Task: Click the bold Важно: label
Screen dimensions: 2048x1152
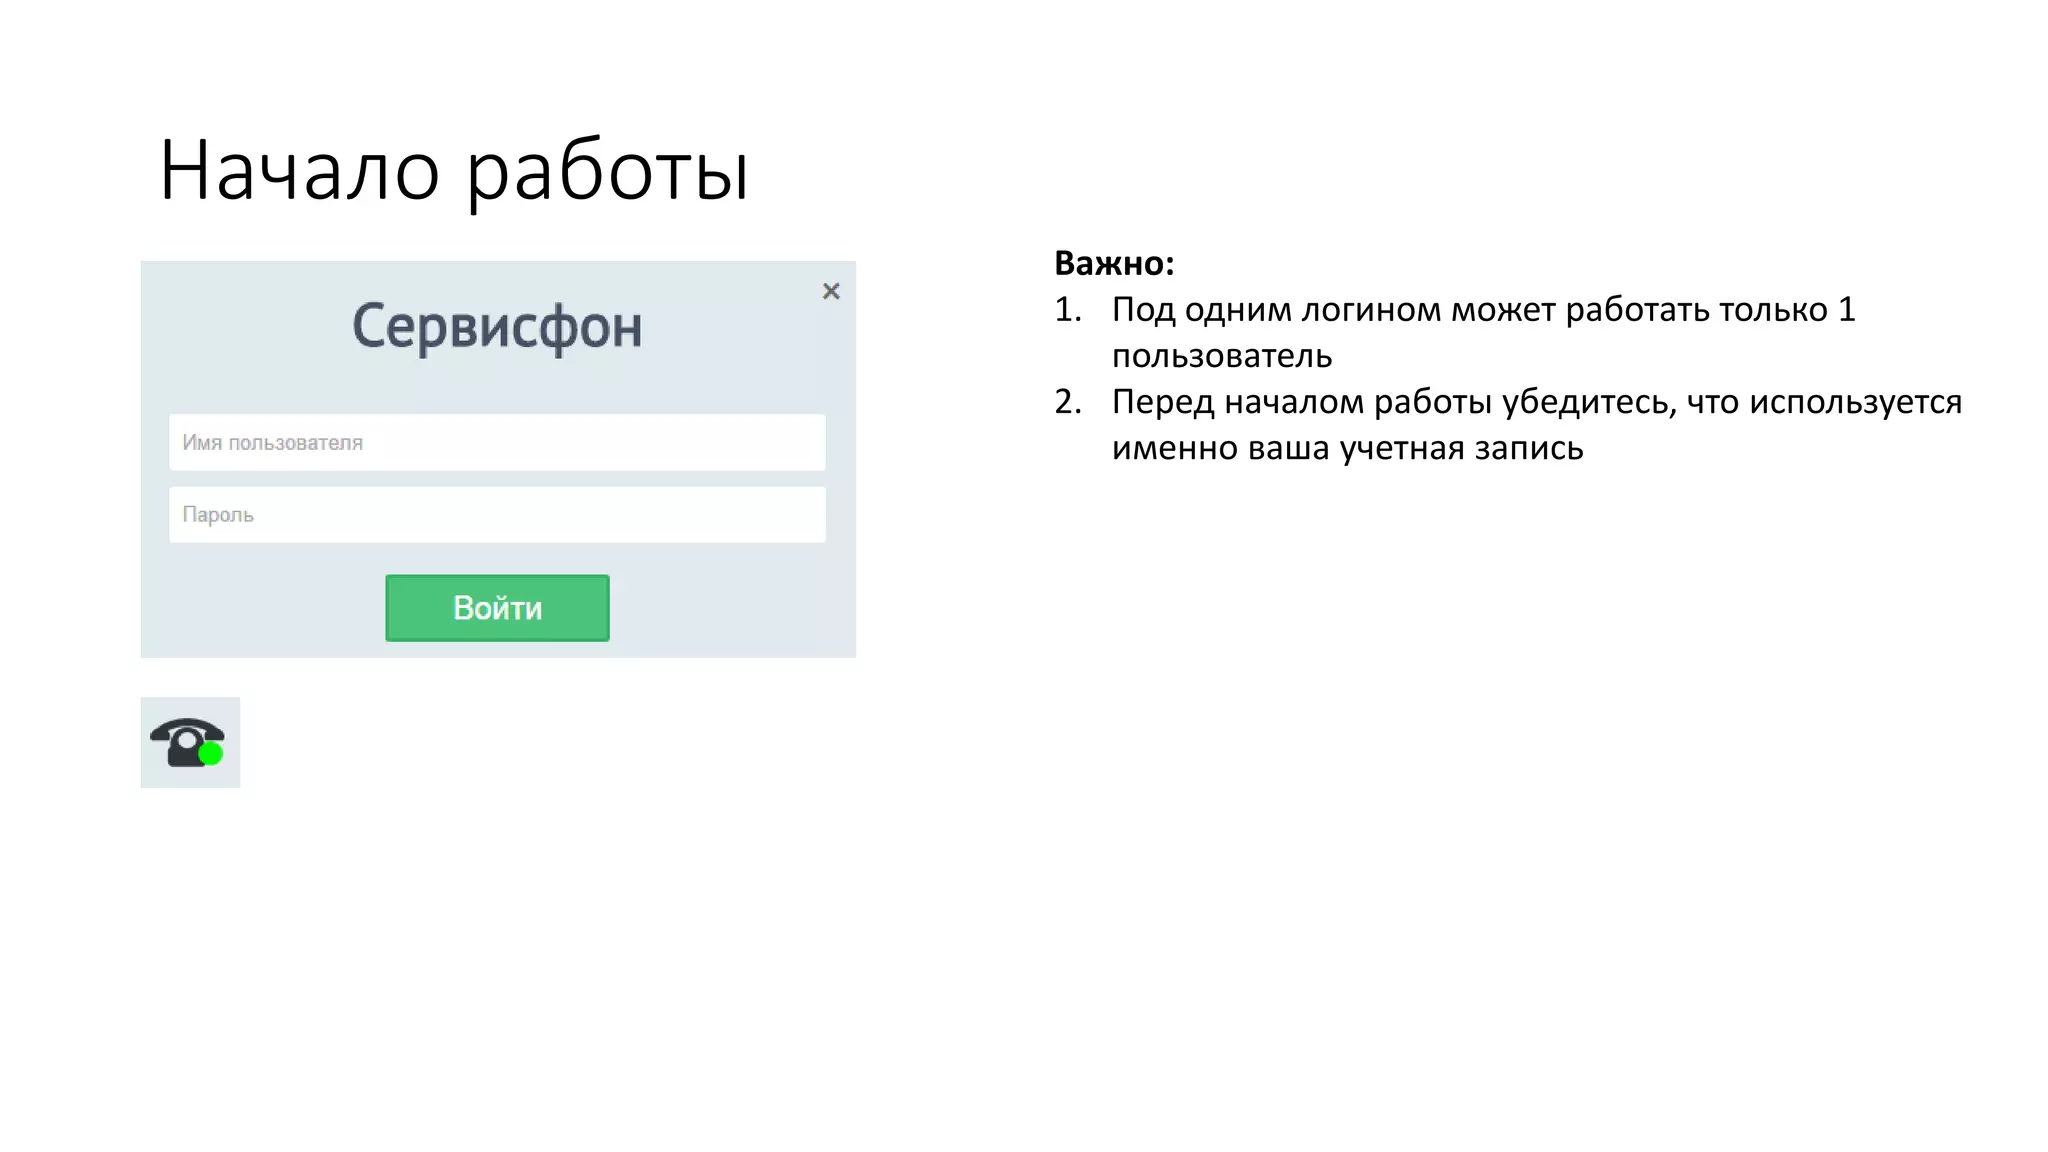Action: coord(1114,263)
